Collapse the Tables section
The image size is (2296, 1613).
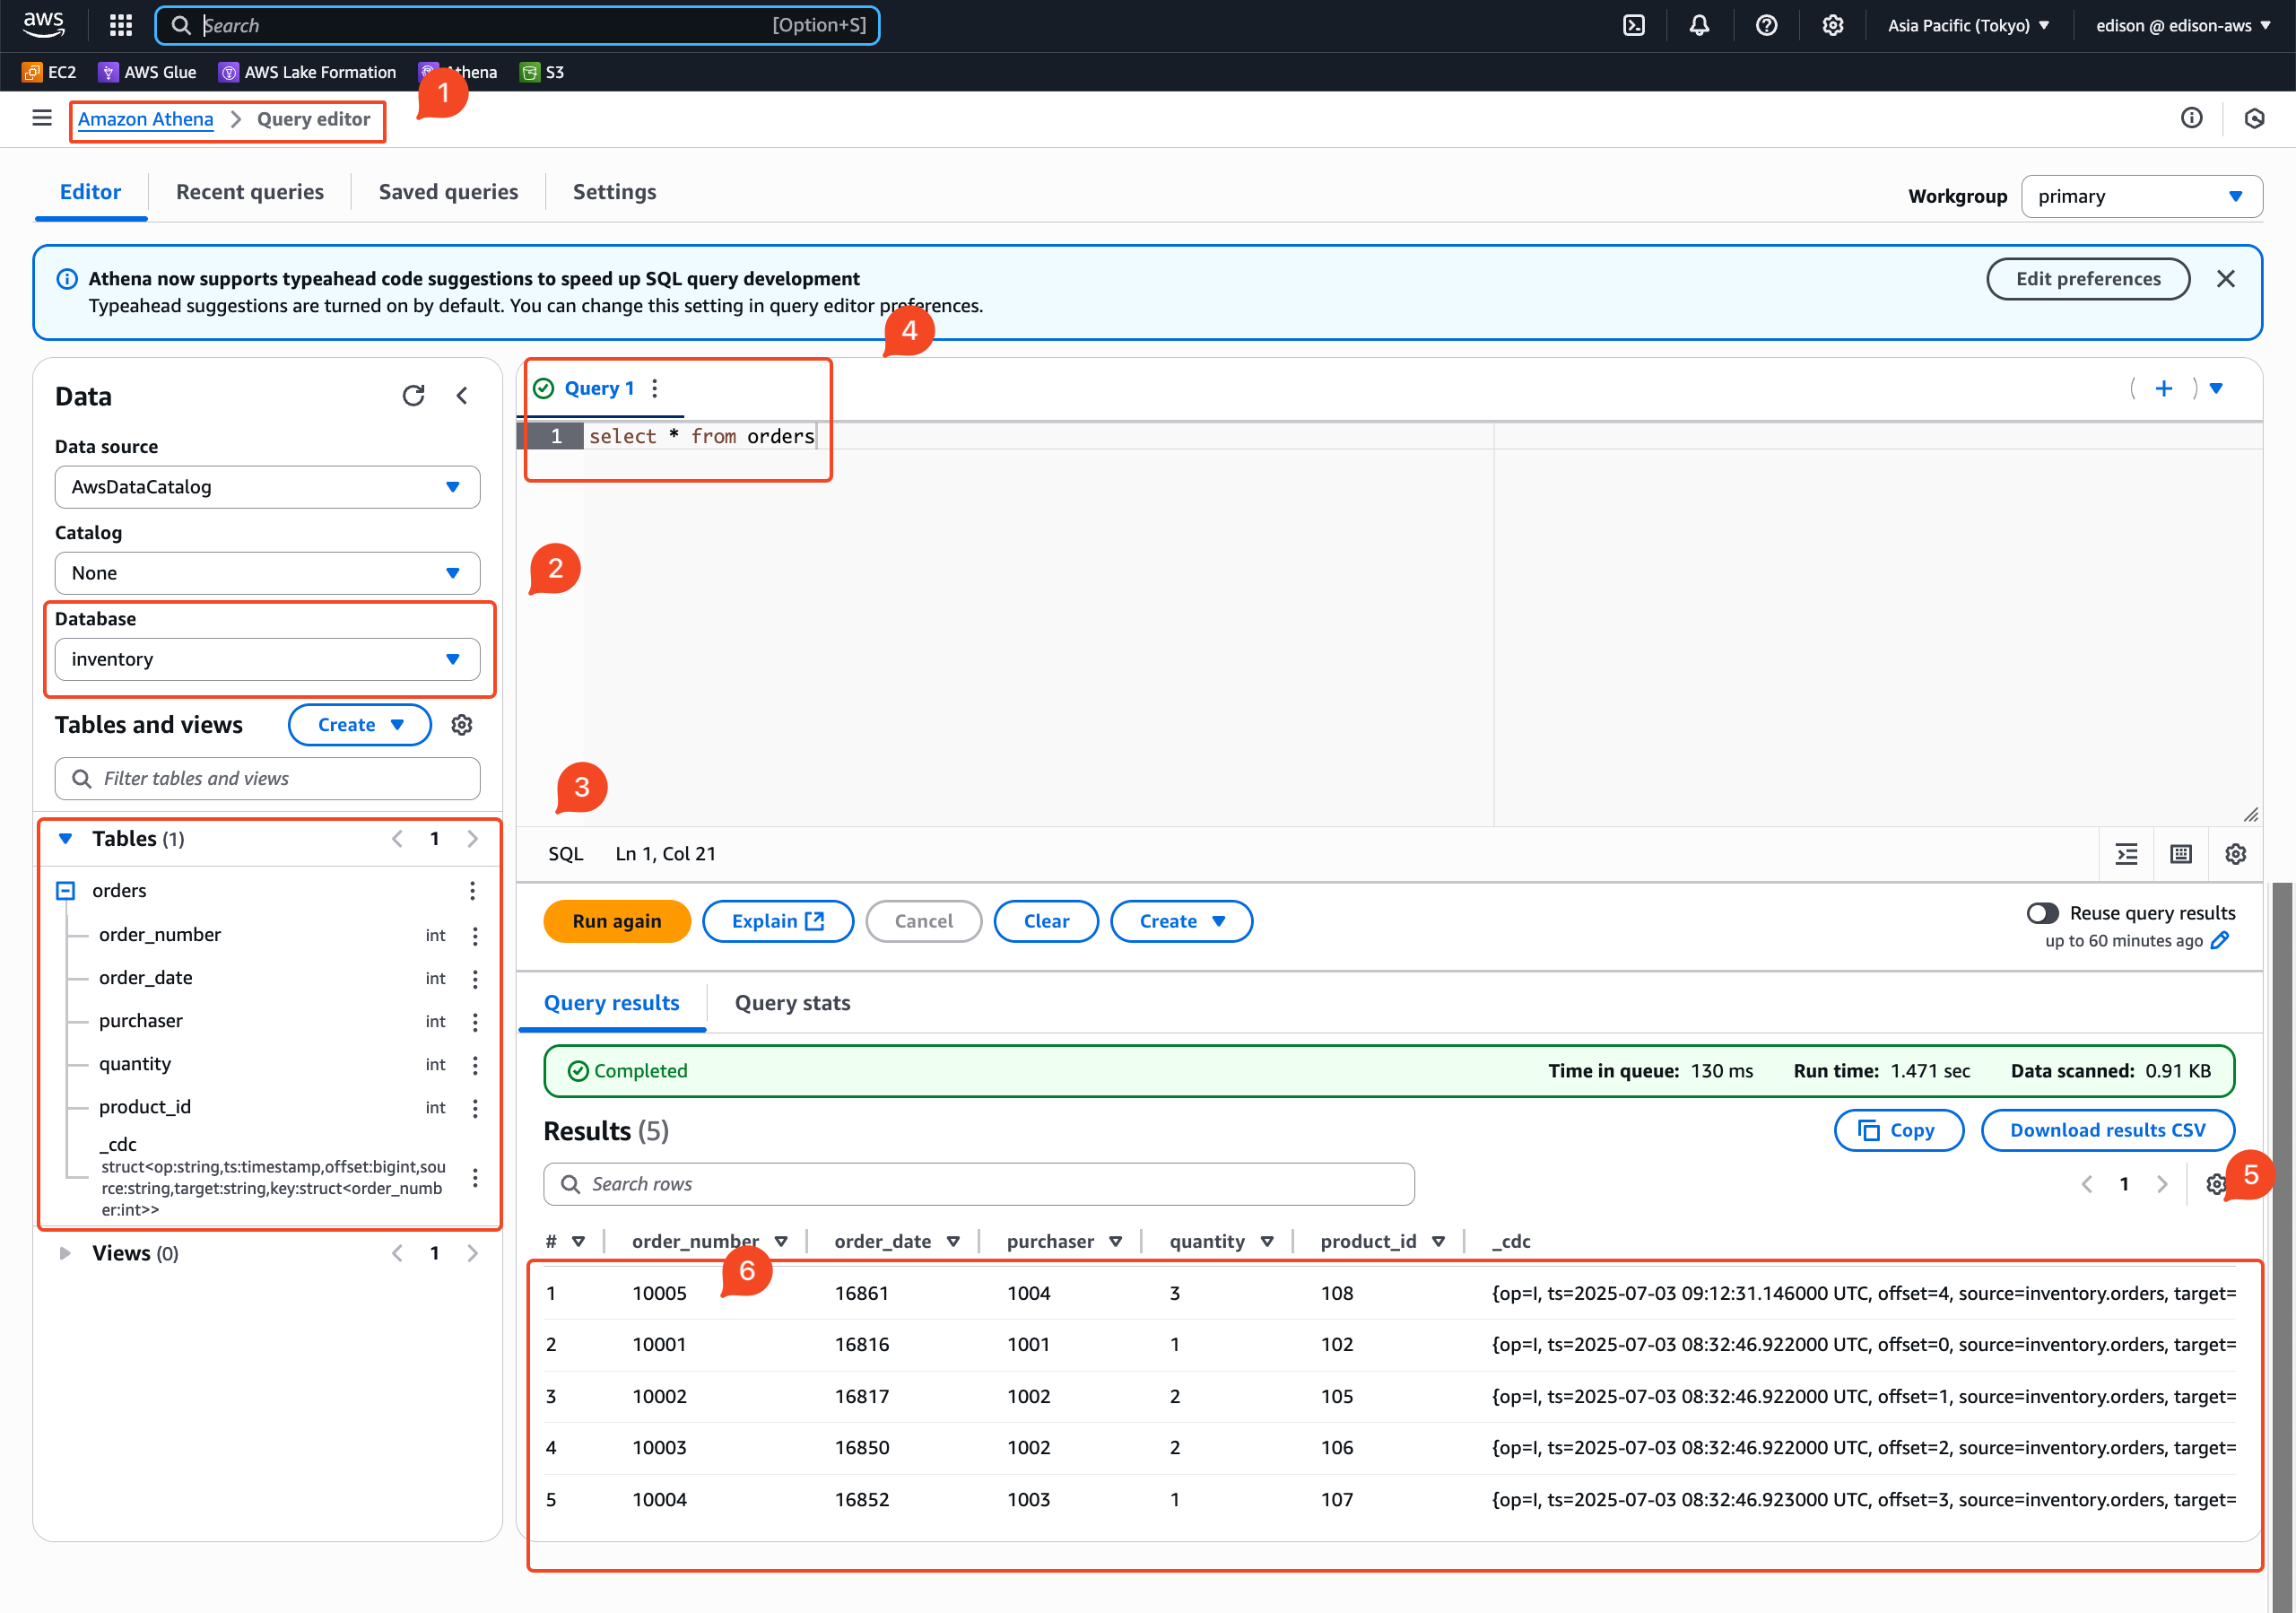[x=66, y=838]
